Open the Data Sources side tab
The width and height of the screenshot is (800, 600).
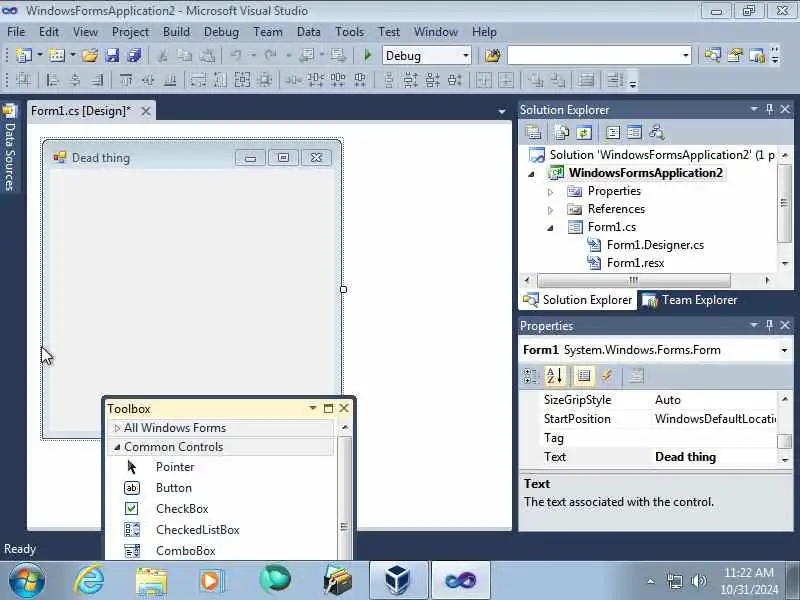tap(10, 147)
